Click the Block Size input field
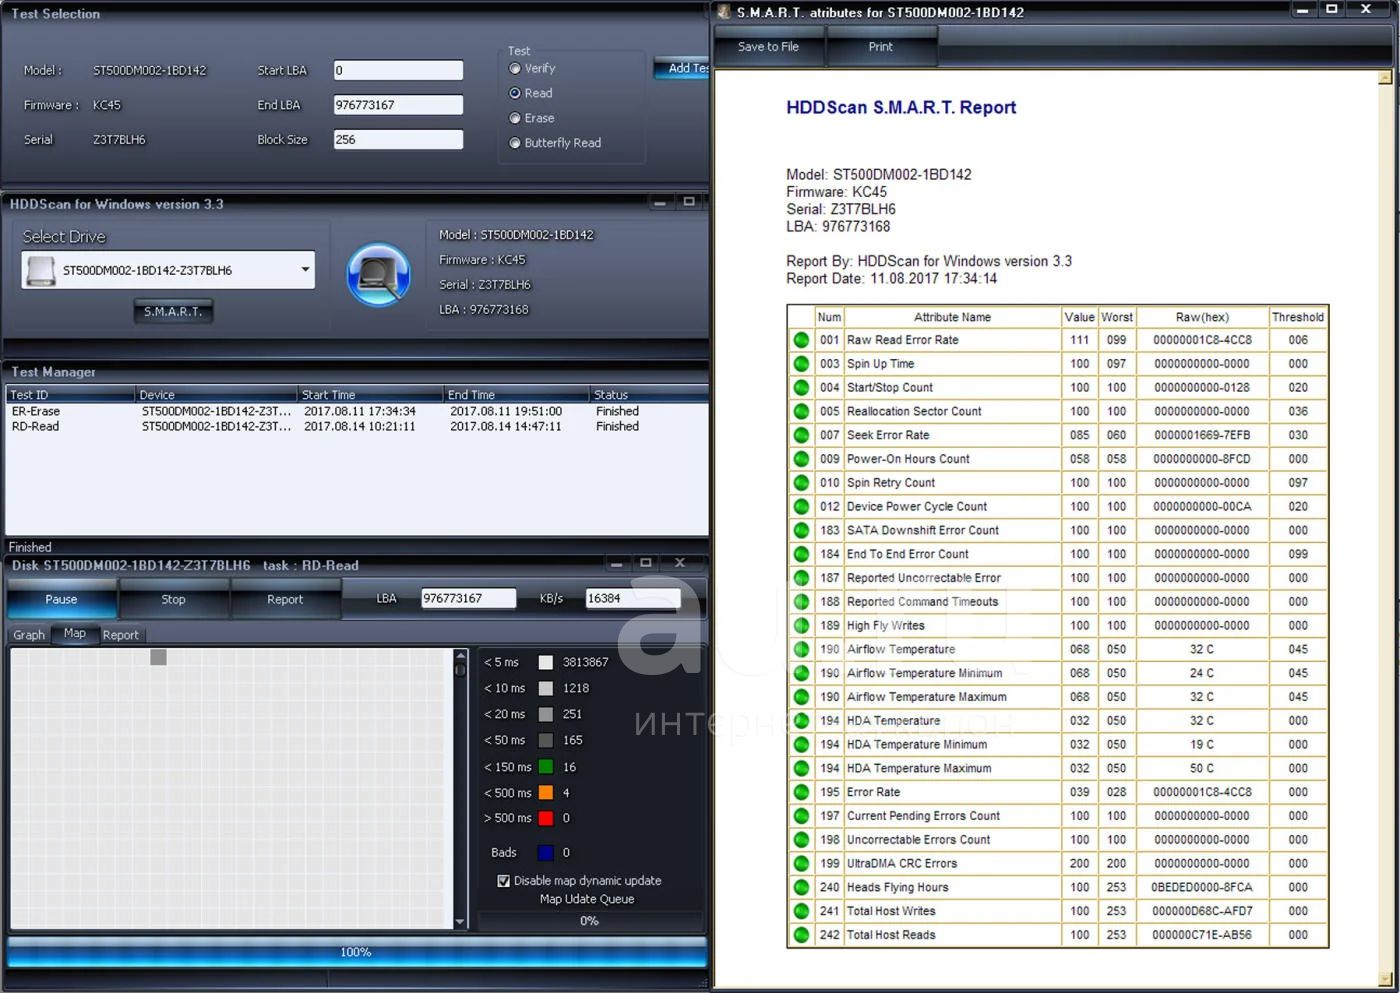Image resolution: width=1400 pixels, height=993 pixels. pos(398,140)
